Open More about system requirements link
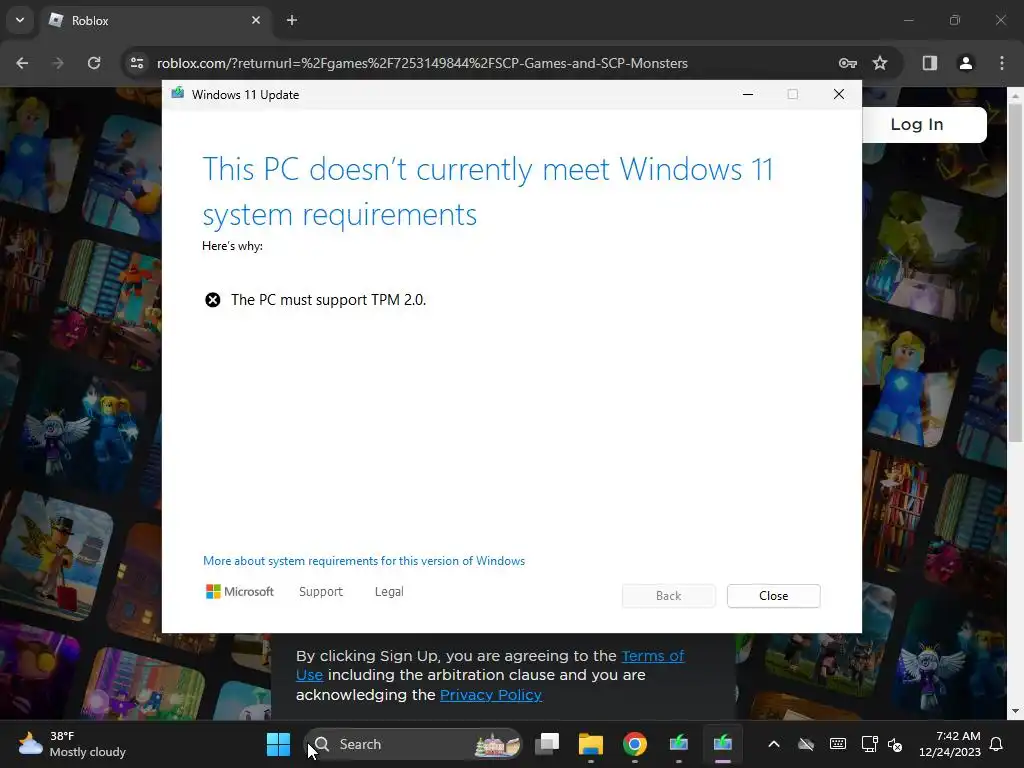1024x768 pixels. click(364, 561)
